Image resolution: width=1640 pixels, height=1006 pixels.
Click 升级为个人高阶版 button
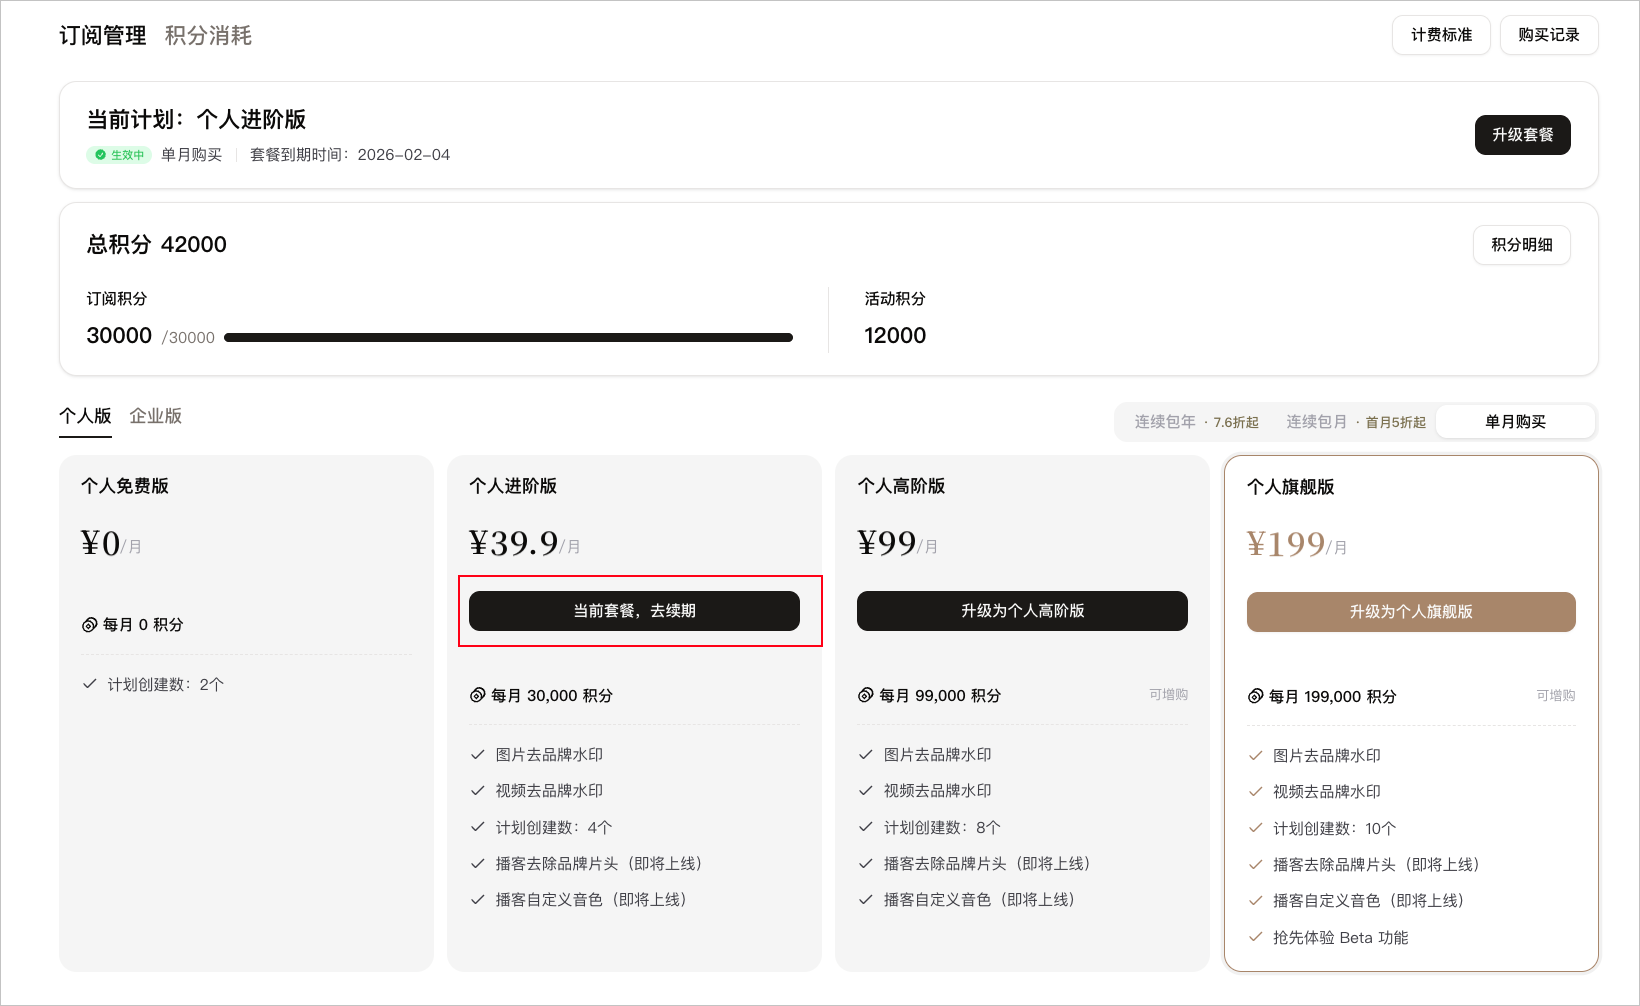click(x=1022, y=611)
